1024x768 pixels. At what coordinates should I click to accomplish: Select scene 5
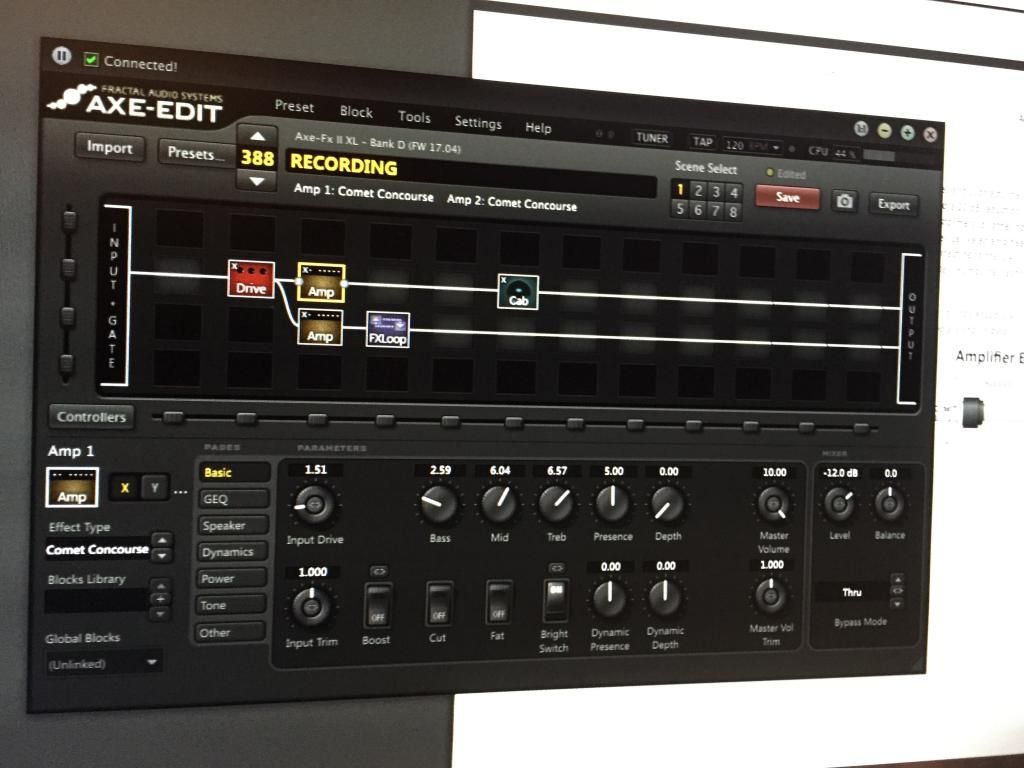[680, 209]
